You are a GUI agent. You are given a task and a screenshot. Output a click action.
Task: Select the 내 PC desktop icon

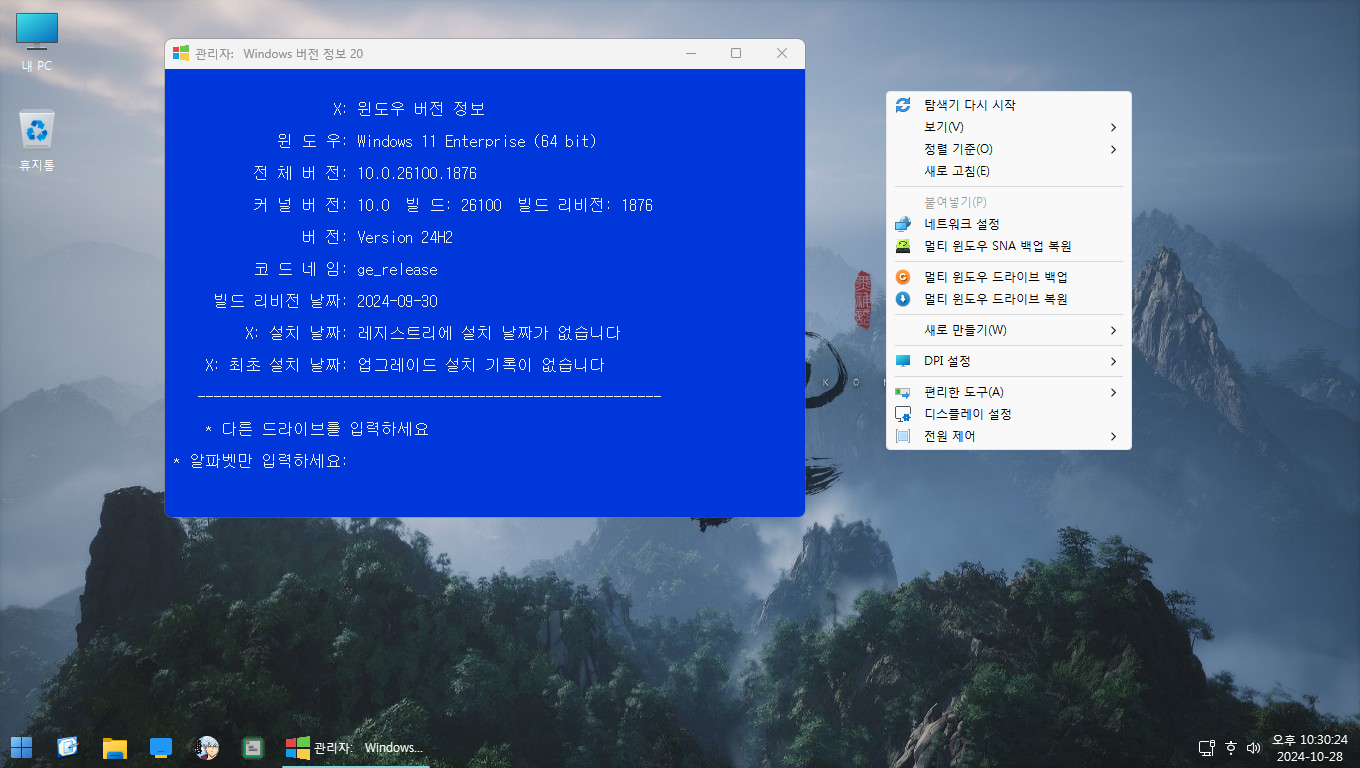coord(37,42)
